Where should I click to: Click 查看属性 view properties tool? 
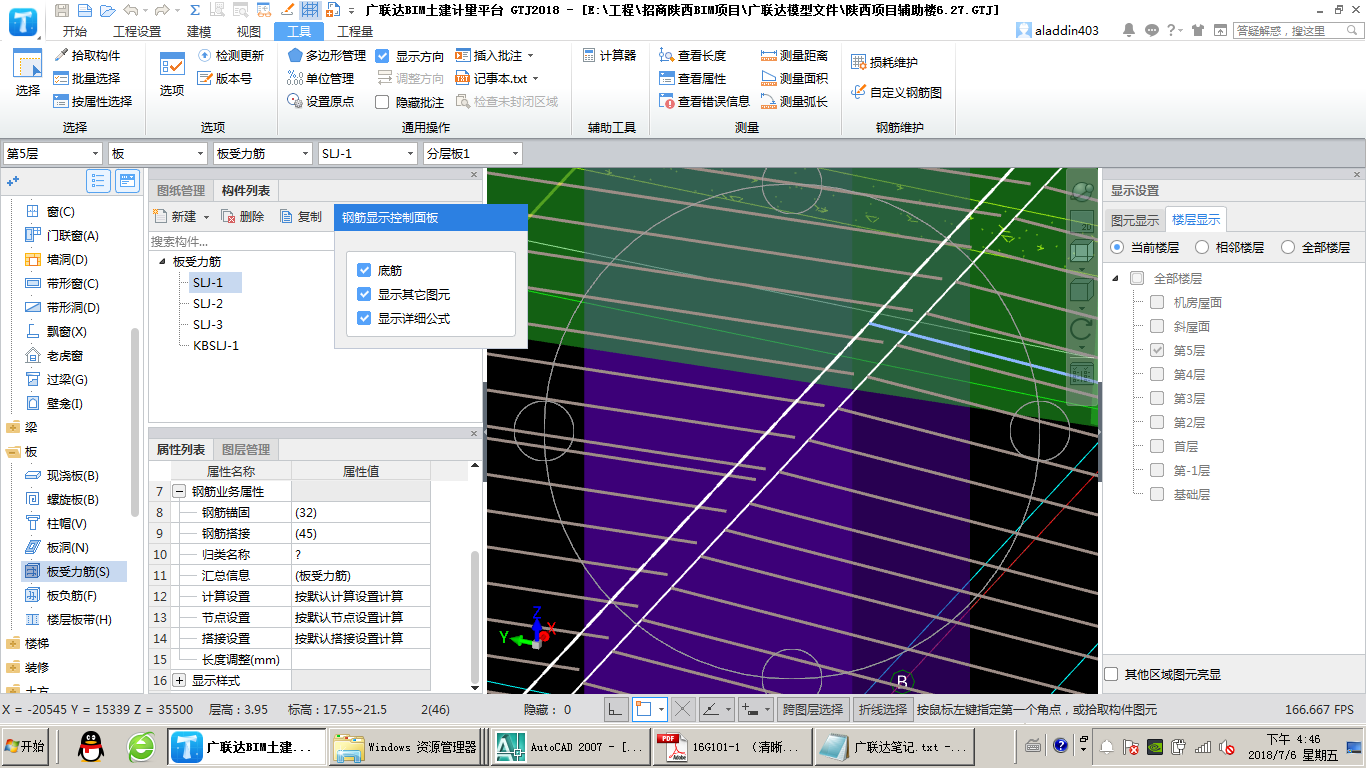click(693, 78)
